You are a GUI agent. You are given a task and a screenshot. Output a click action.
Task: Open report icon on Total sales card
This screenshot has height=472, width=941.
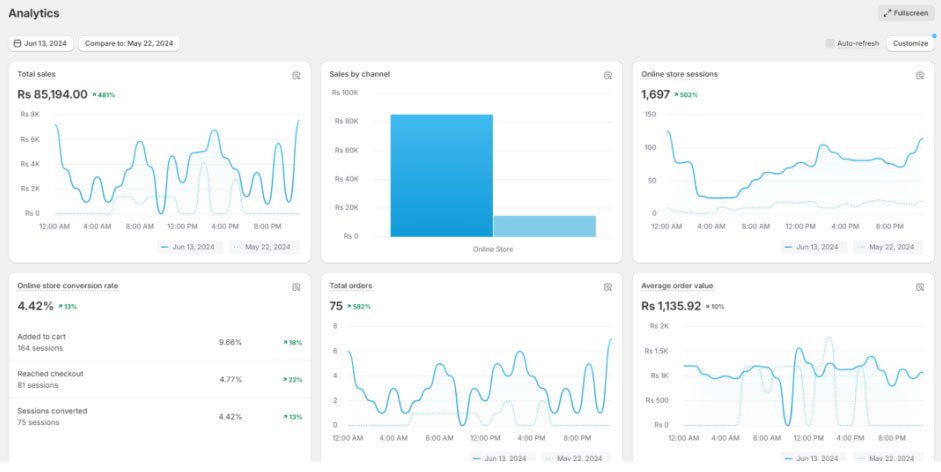coord(296,76)
